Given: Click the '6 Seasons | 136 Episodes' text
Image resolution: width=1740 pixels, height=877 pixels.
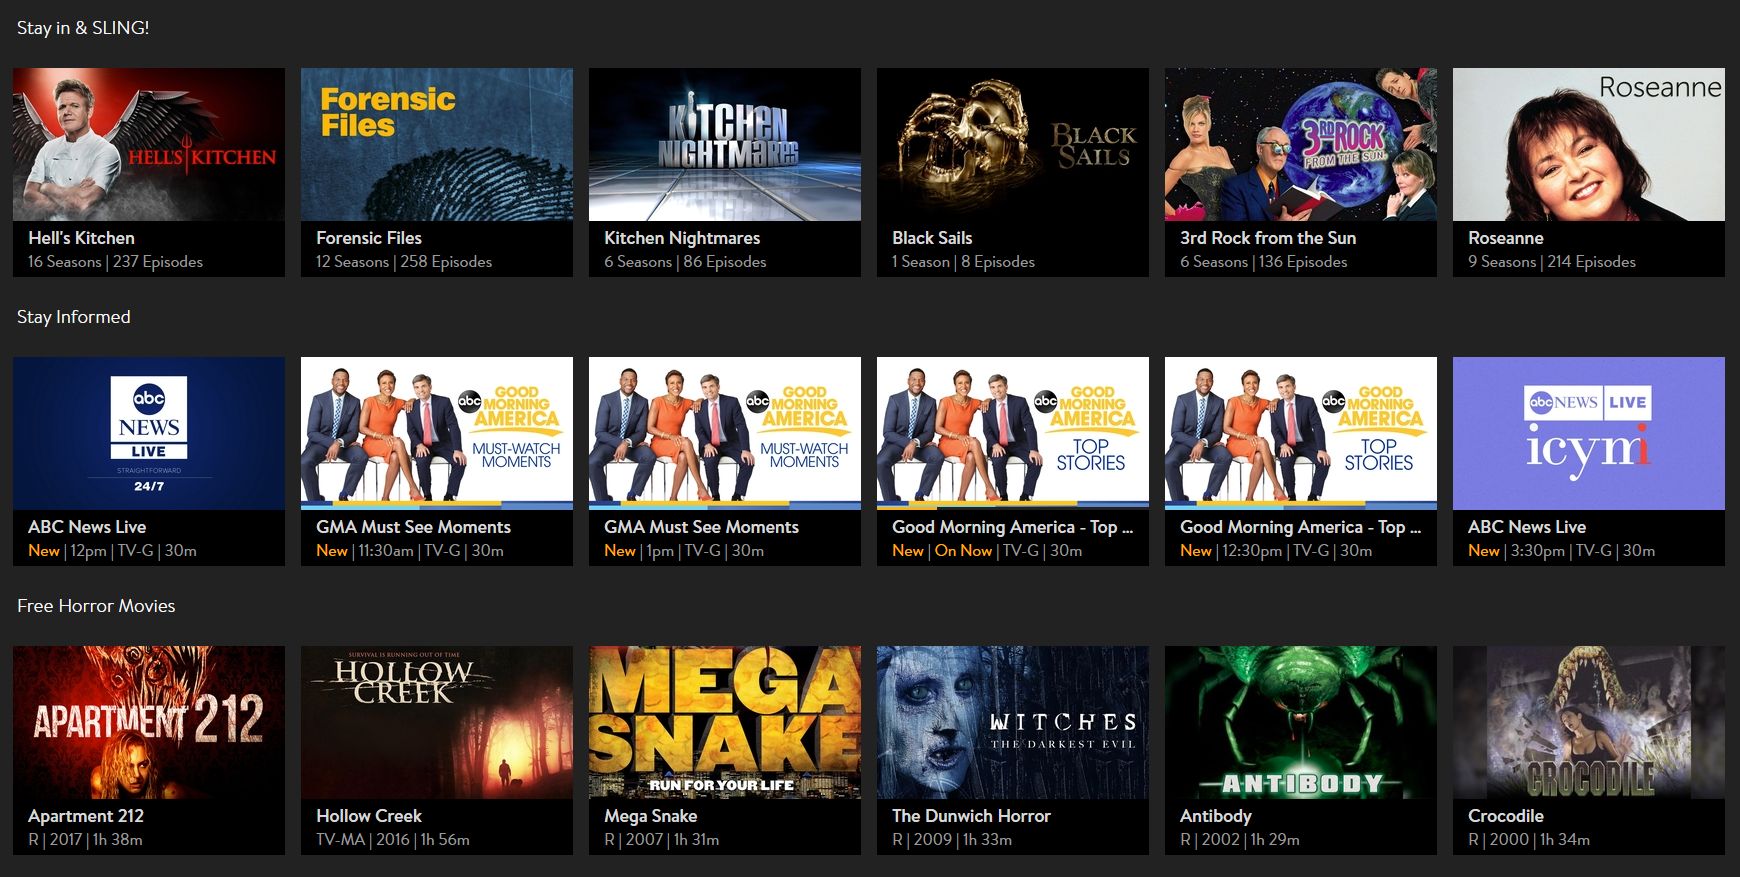Looking at the screenshot, I should pyautogui.click(x=1264, y=262).
